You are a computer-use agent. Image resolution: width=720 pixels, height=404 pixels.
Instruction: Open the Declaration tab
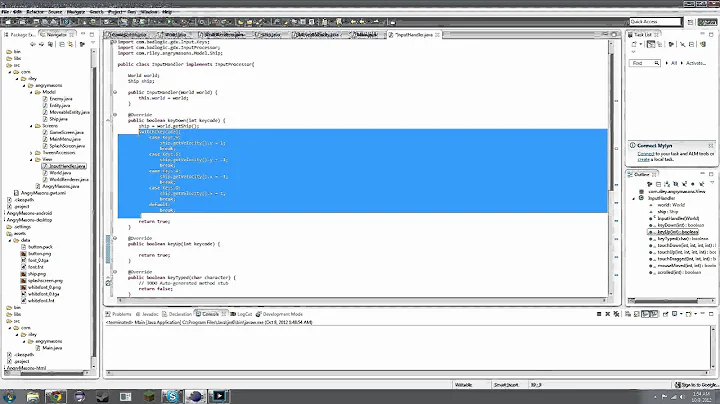click(177, 314)
